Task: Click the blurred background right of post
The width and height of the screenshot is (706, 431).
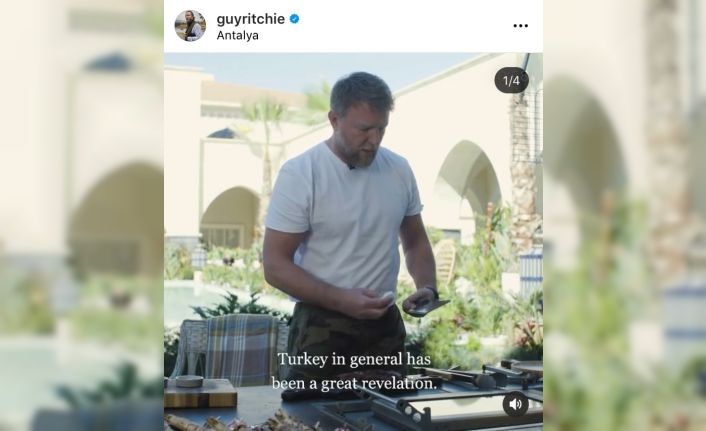Action: coord(624,215)
